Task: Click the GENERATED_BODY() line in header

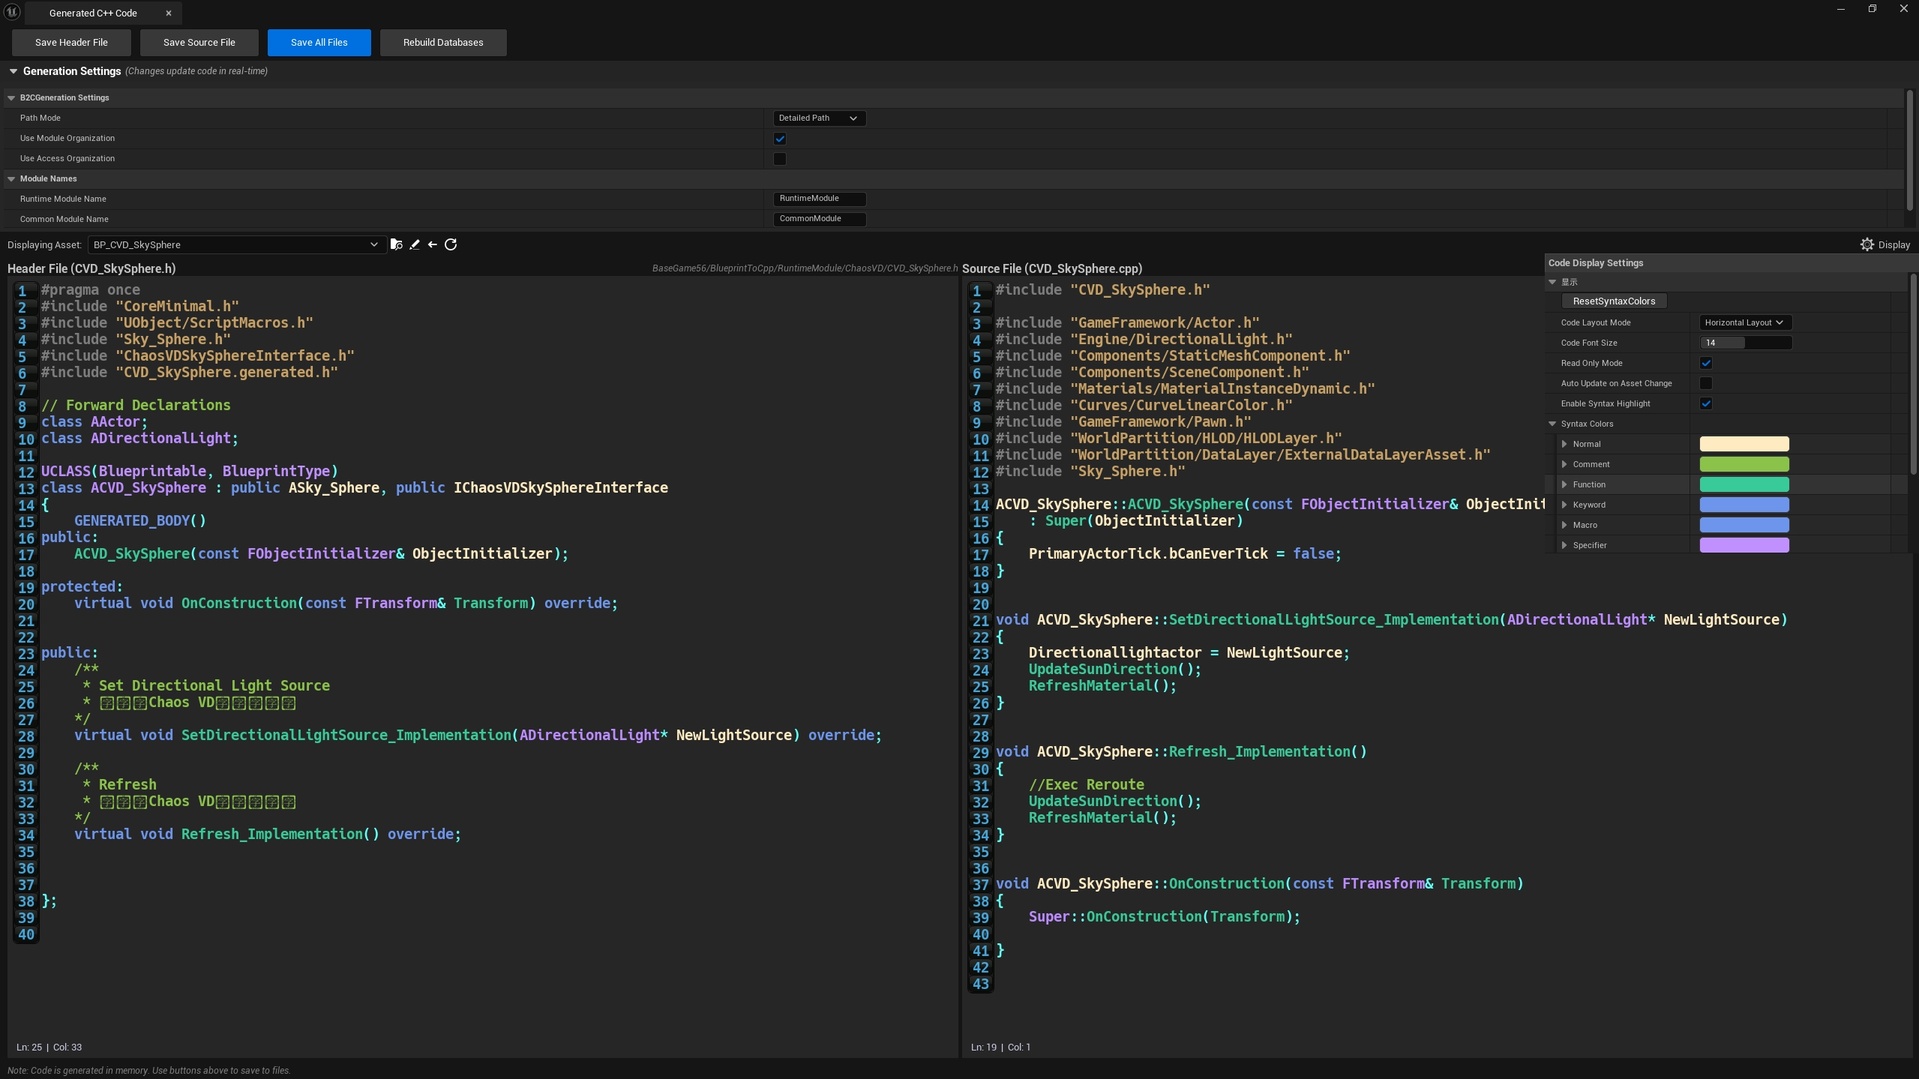Action: pos(140,521)
